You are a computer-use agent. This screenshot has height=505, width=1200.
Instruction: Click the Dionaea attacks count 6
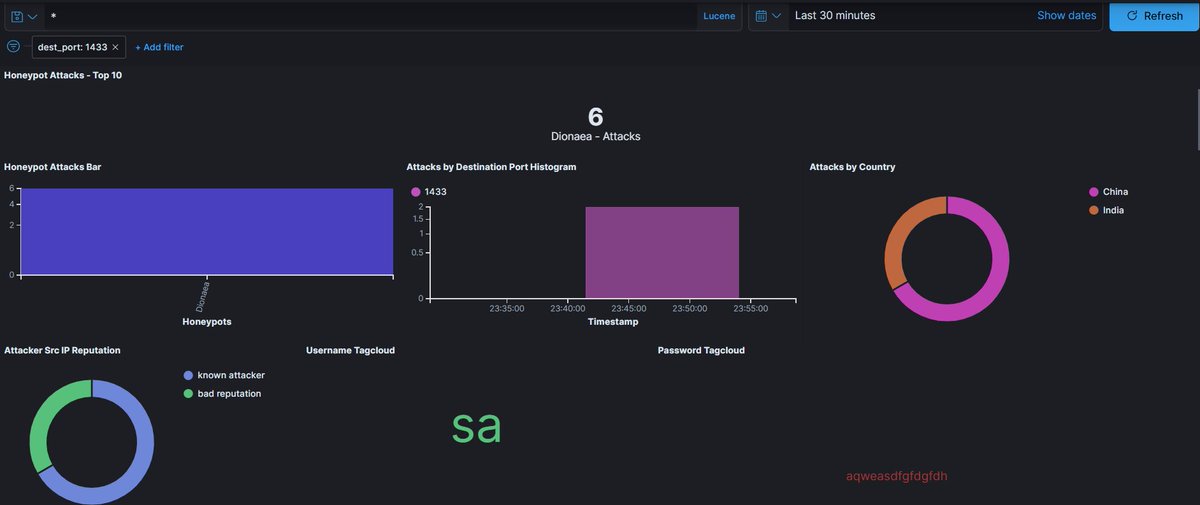596,116
